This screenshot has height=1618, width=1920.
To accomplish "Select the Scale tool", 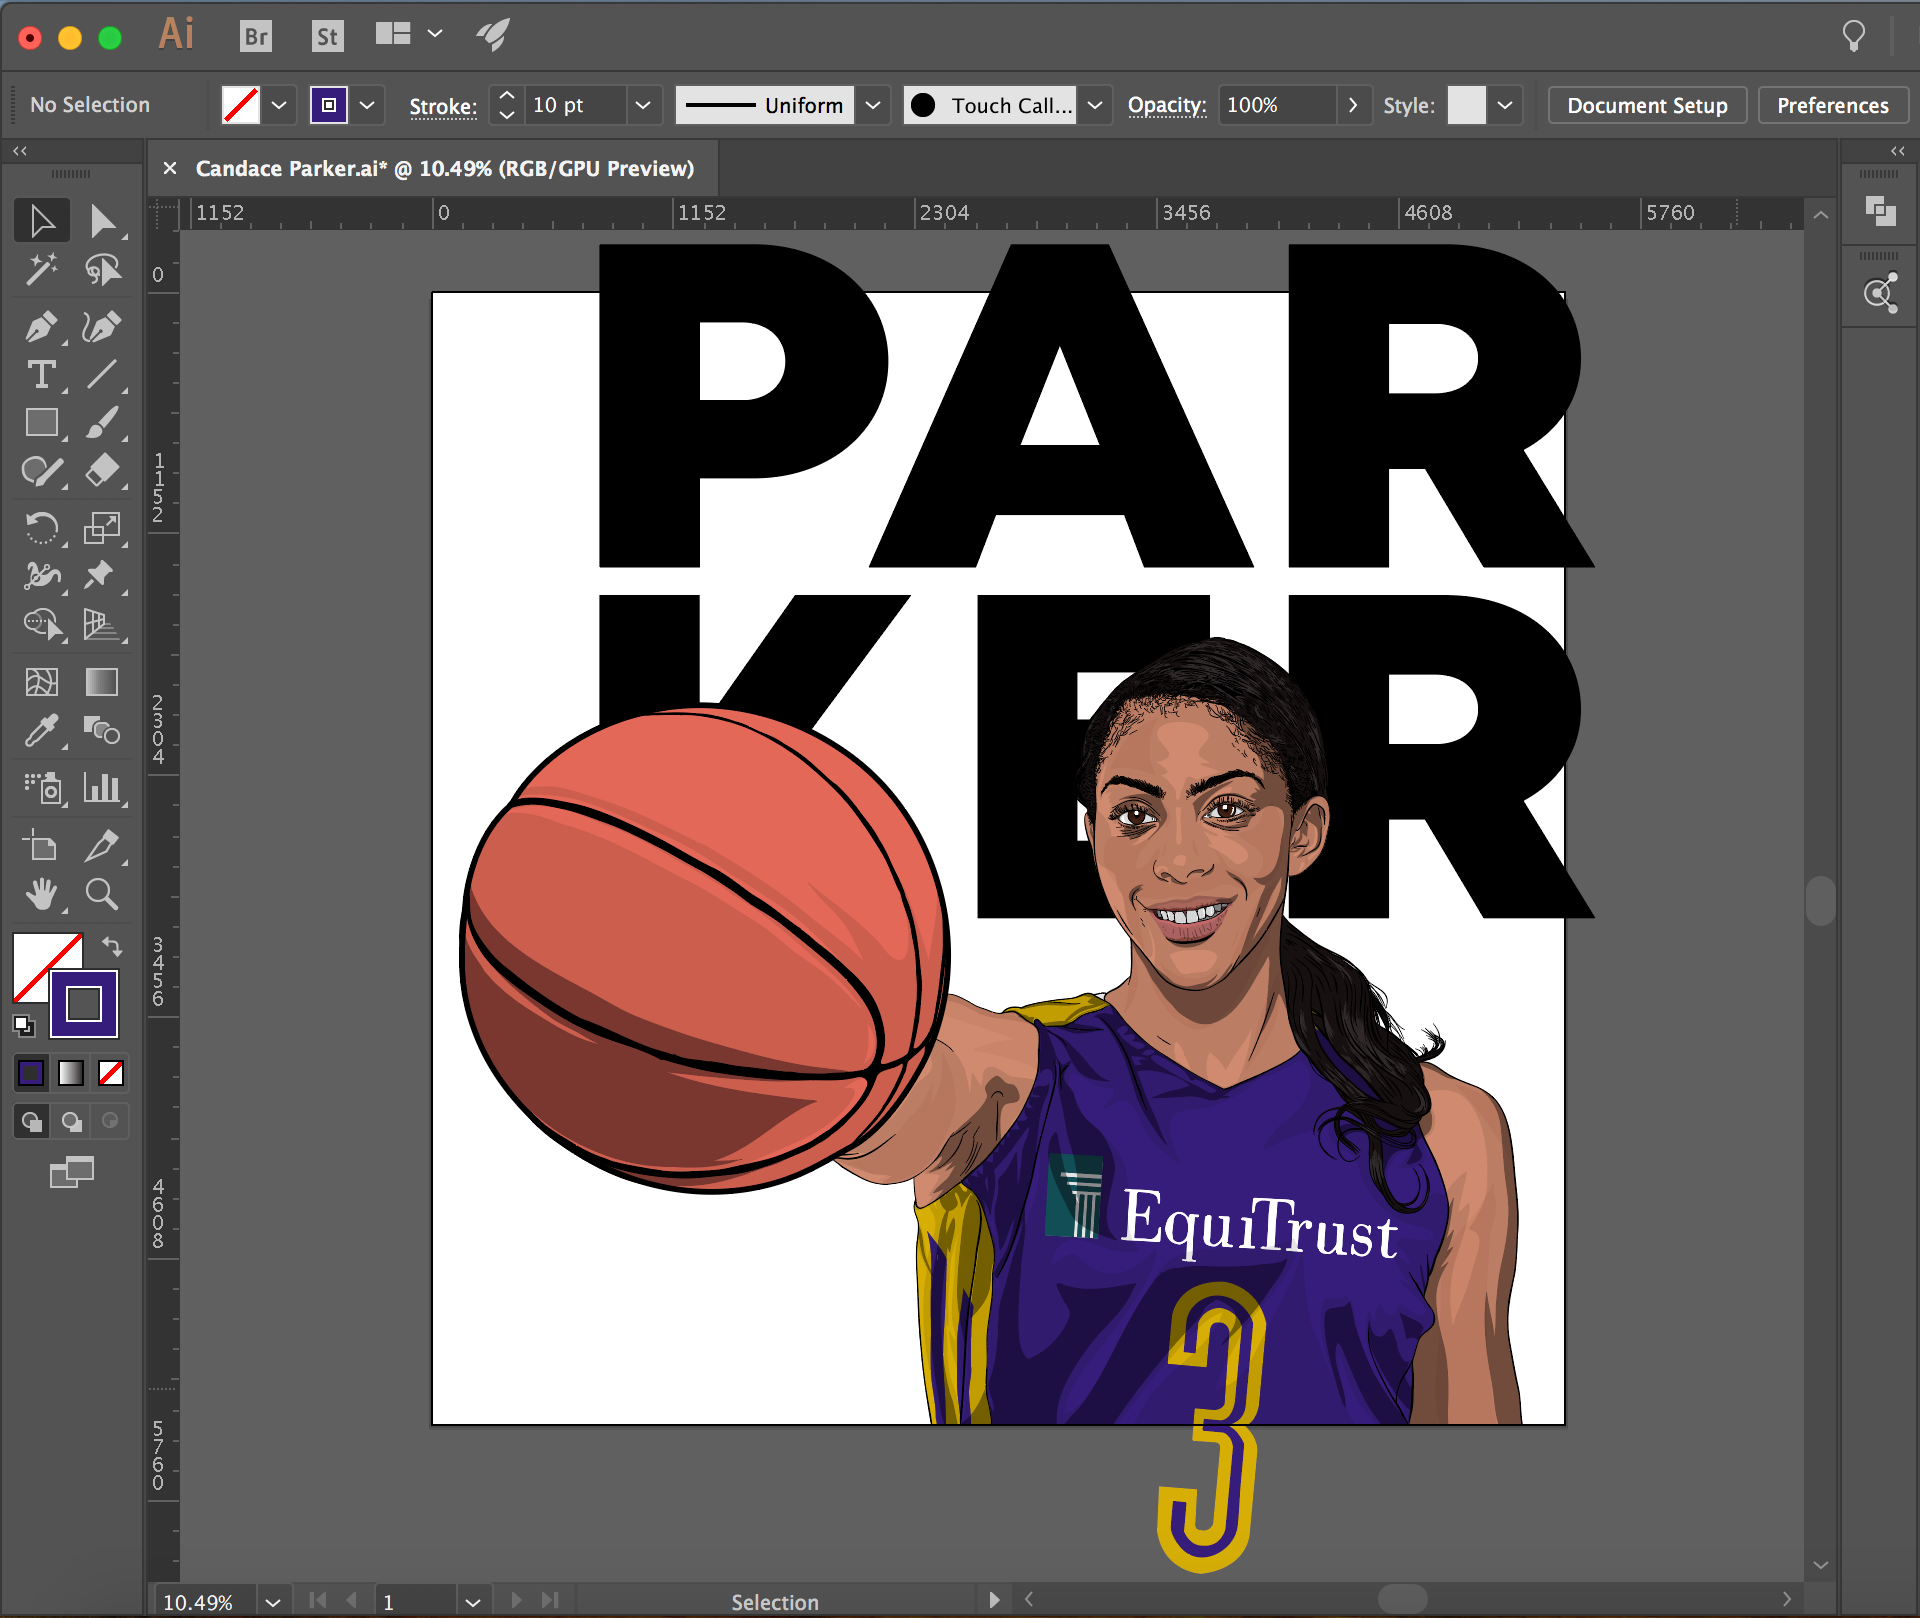I will (102, 527).
